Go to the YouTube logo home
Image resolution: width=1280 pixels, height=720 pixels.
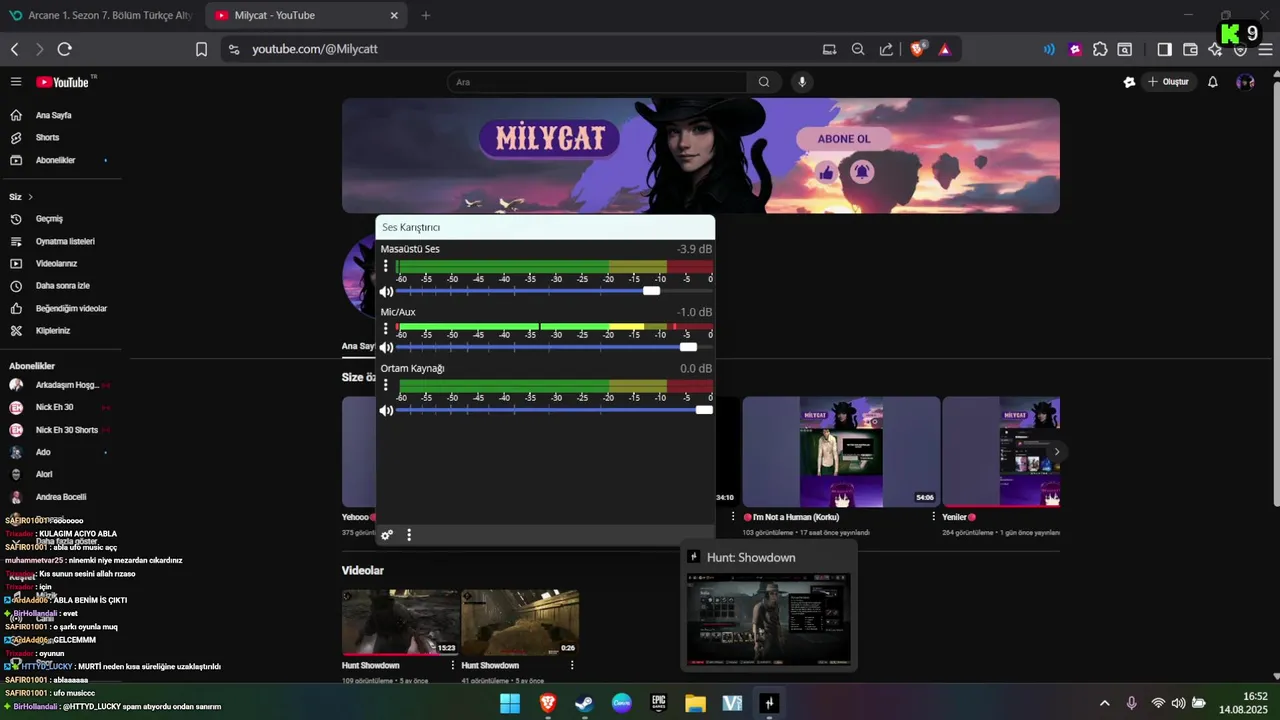[63, 82]
